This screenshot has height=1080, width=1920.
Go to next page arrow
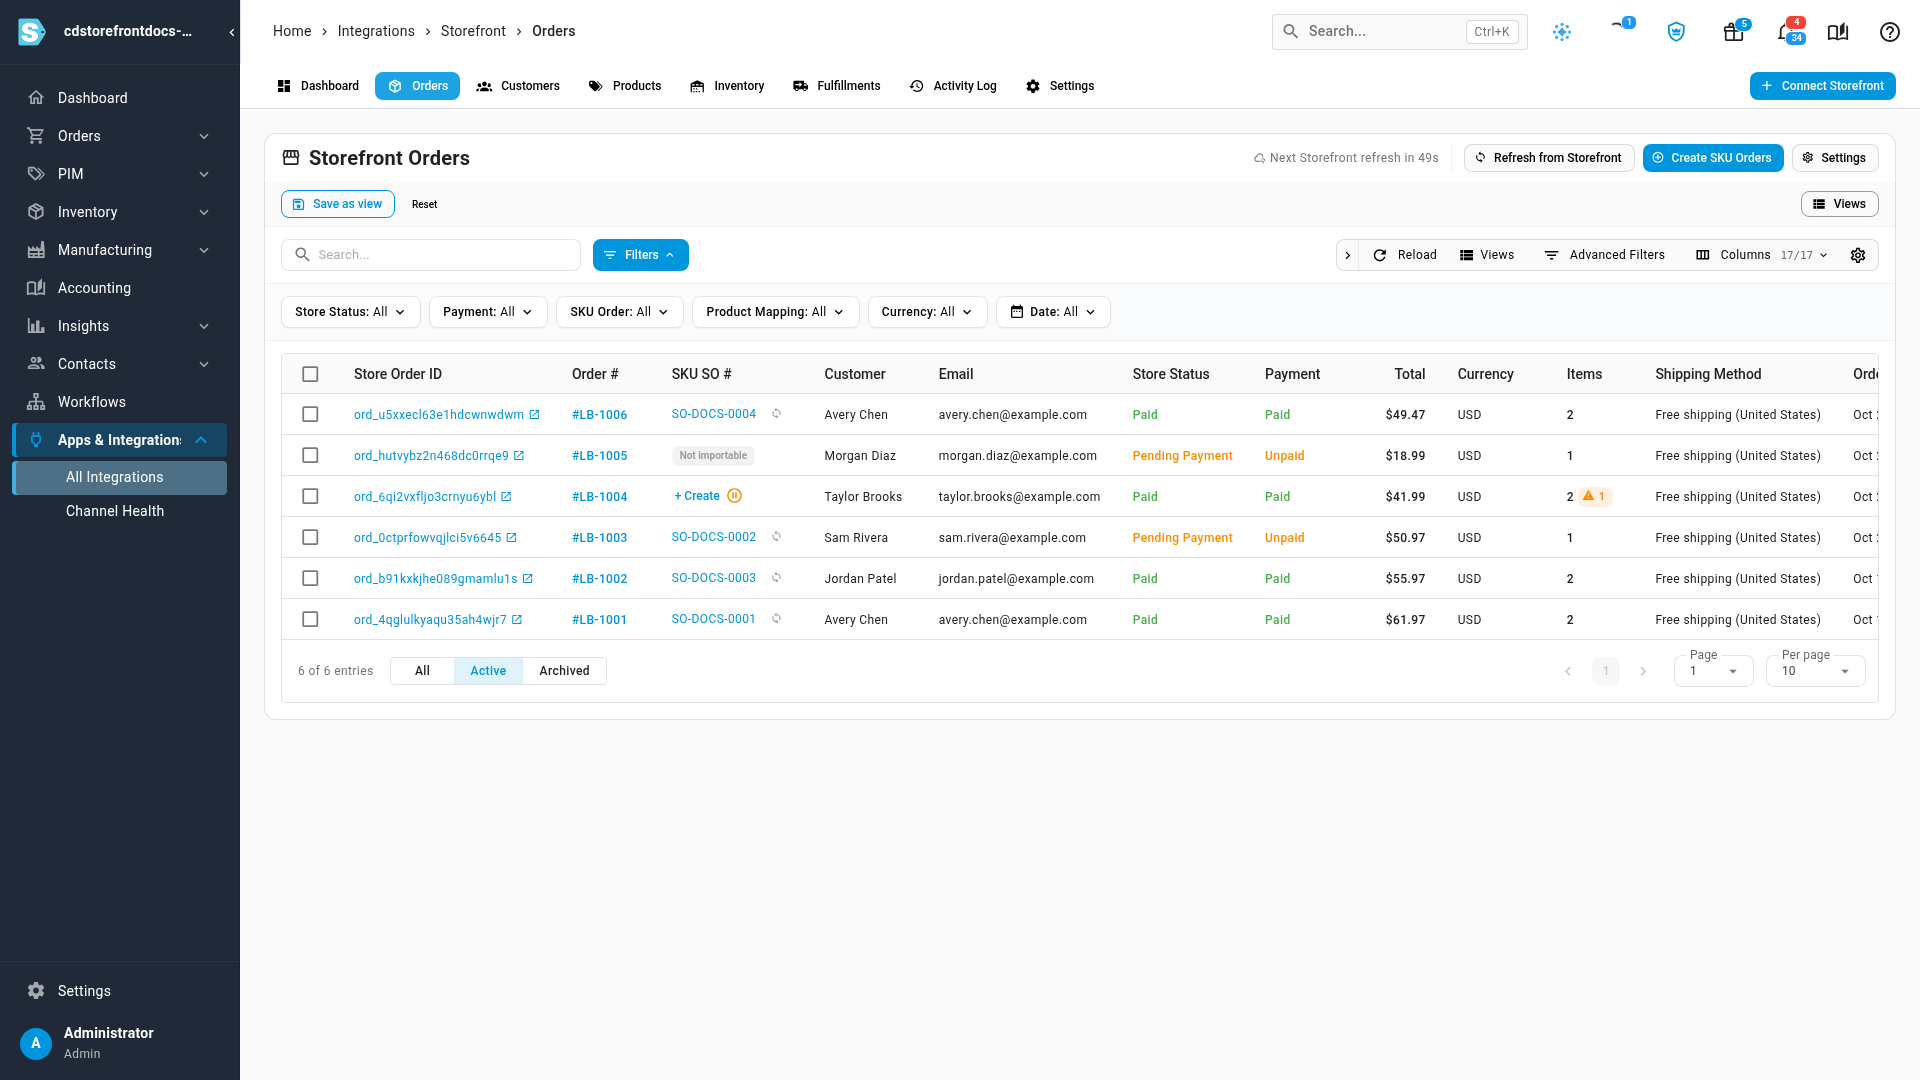[x=1643, y=671]
